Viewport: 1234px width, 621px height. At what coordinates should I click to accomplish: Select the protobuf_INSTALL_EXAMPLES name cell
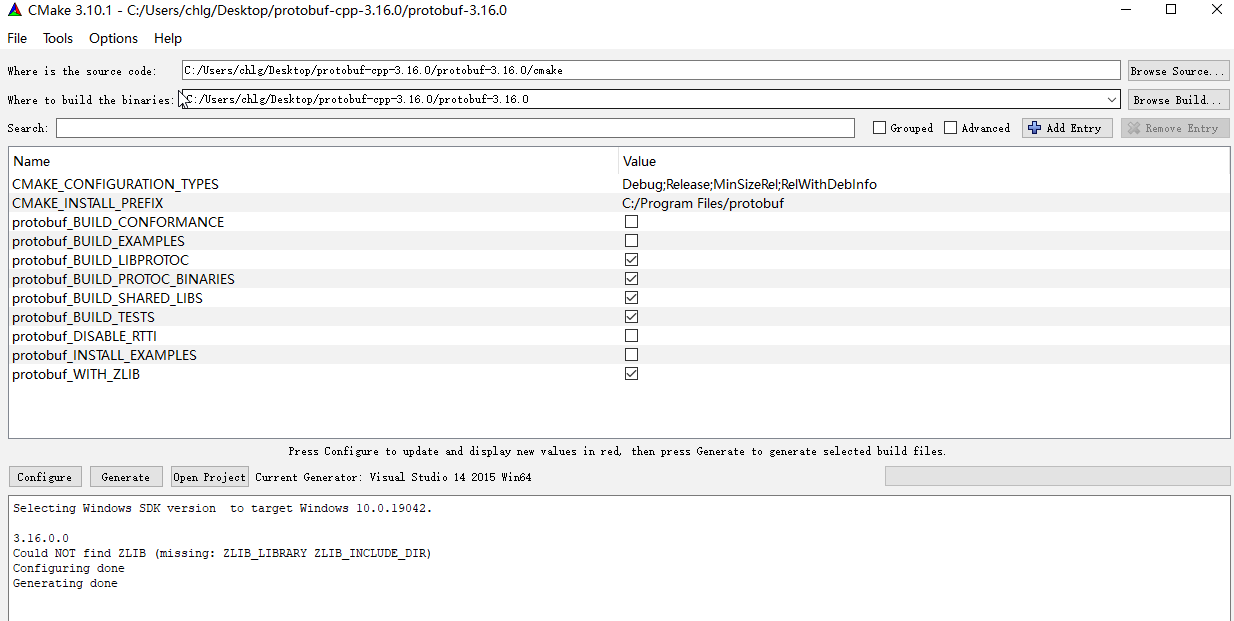coord(104,355)
